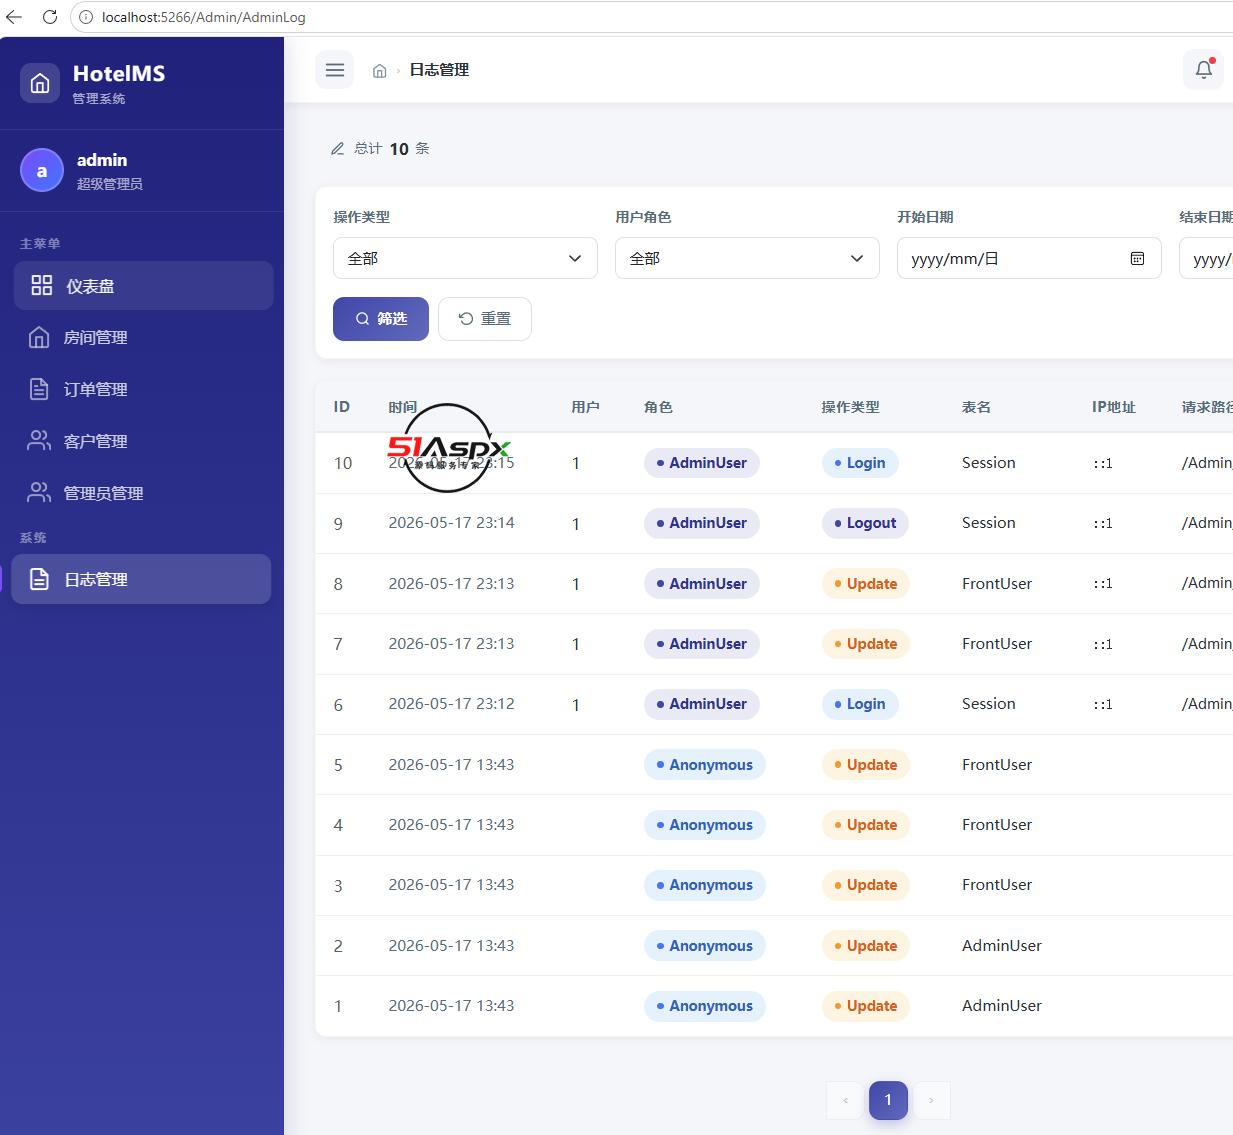1233x1135 pixels.
Task: Click Session cell in row 9
Action: point(989,523)
